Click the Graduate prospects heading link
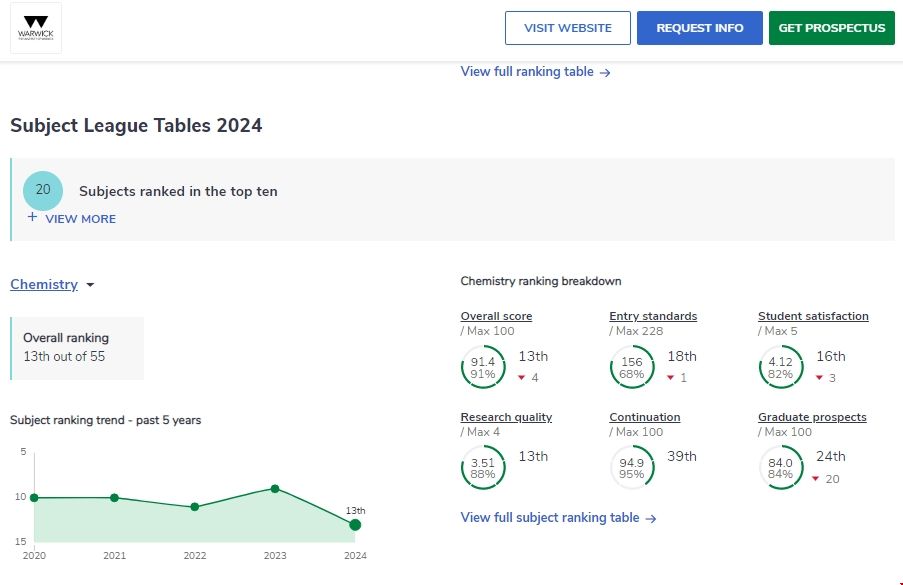The height and width of the screenshot is (585, 903). (x=812, y=417)
